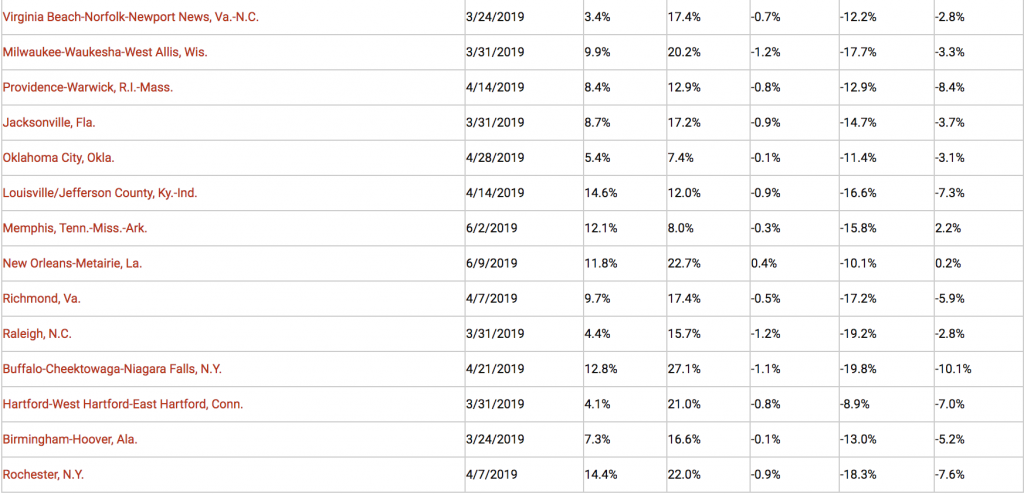Click the 4/28/2019 date cell

coord(495,158)
